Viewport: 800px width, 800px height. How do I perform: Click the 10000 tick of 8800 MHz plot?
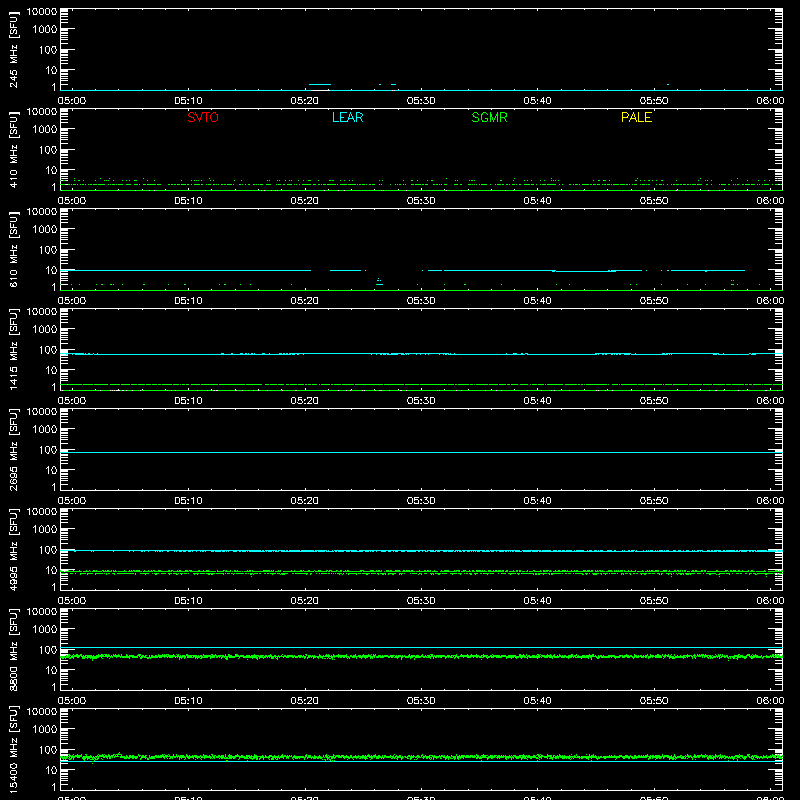pos(42,612)
